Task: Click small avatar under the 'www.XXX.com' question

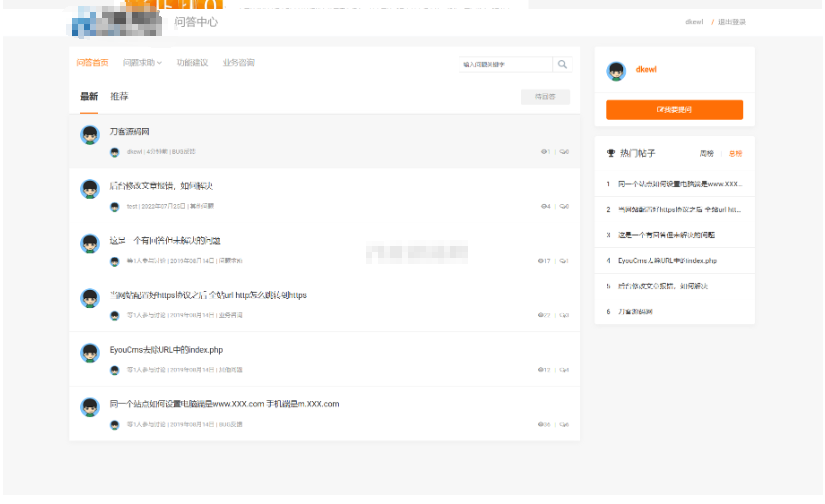Action: click(115, 425)
